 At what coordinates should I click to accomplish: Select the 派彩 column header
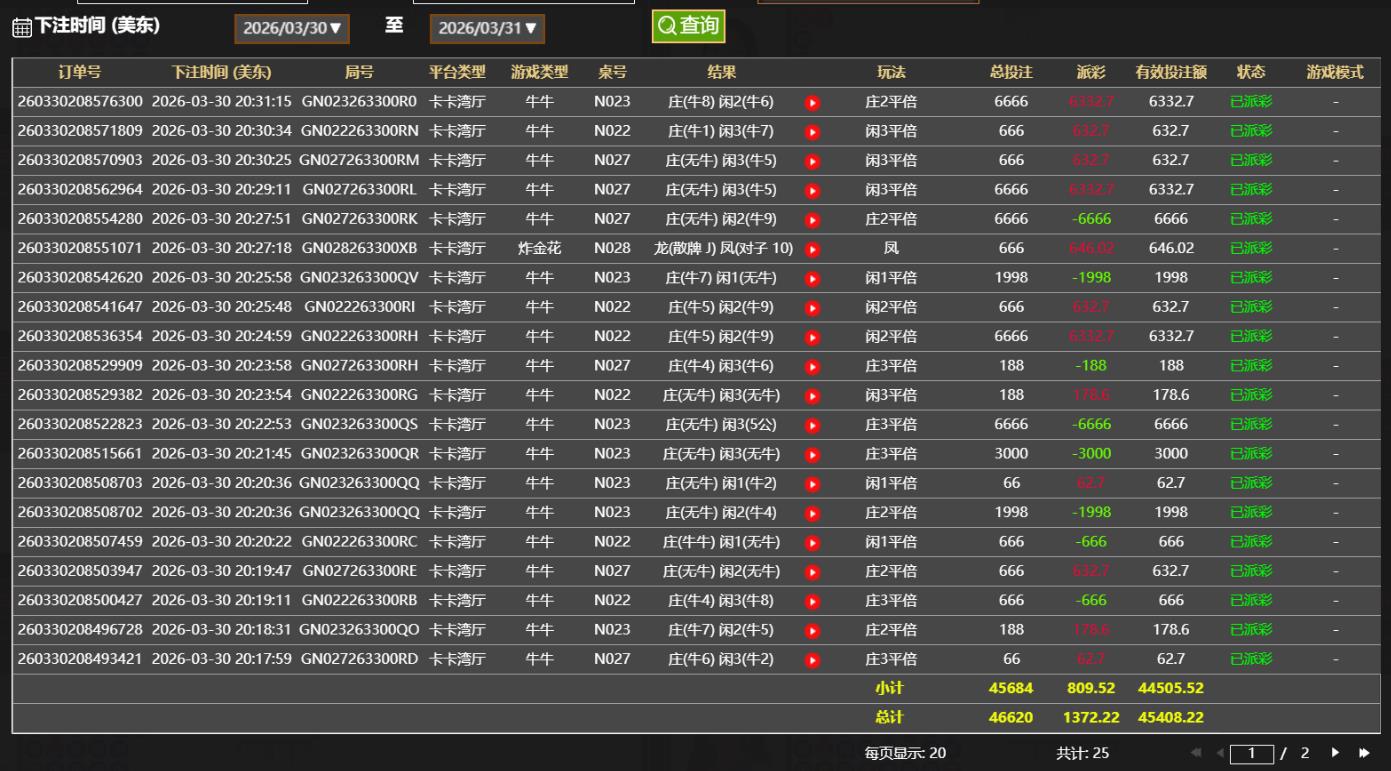[1091, 72]
